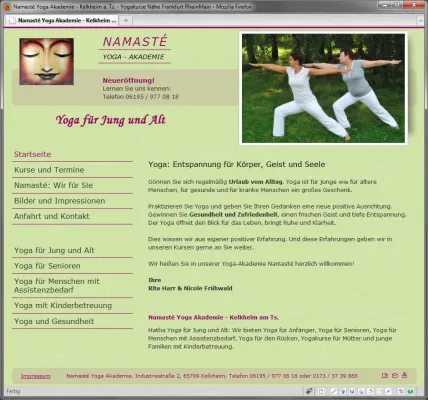This screenshot has height=400, width=428.
Task: Open Yoga und Gesundheit link
Action: 54,321
